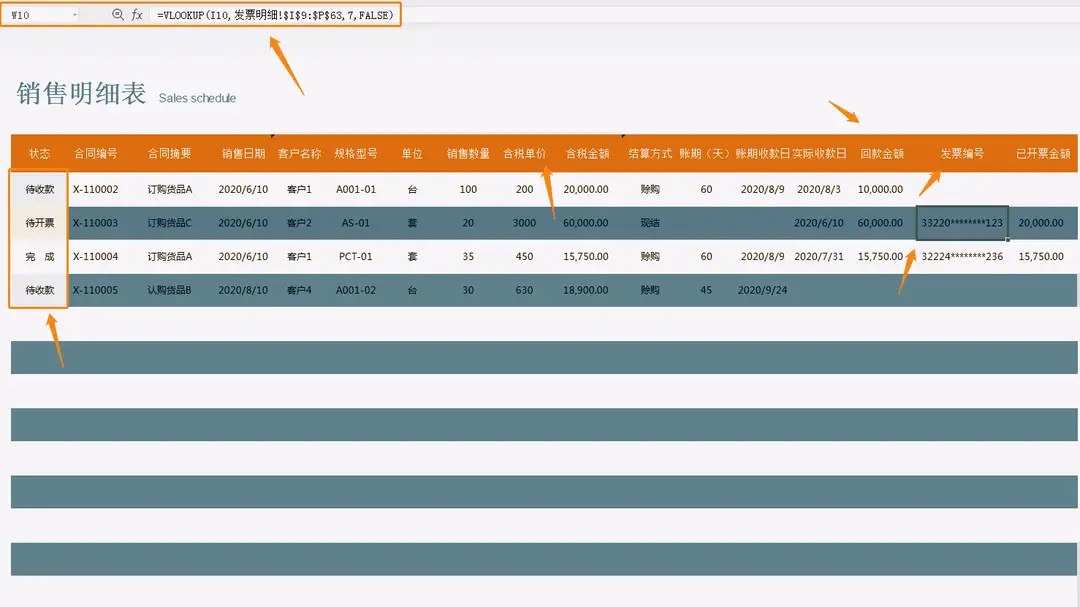Select the 规格型号 column header
The height and width of the screenshot is (607, 1080).
(x=356, y=154)
